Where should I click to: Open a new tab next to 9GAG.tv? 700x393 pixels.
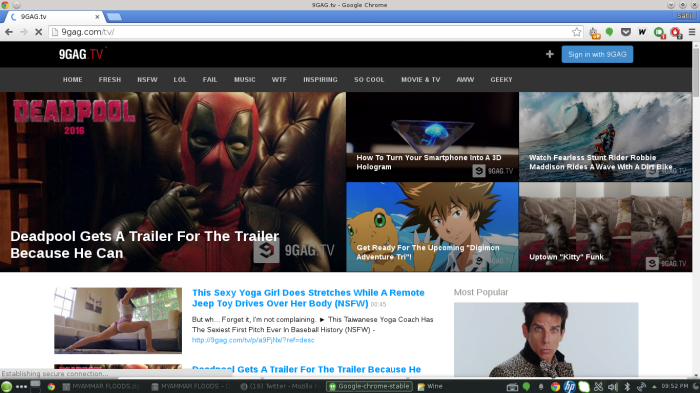tap(114, 17)
